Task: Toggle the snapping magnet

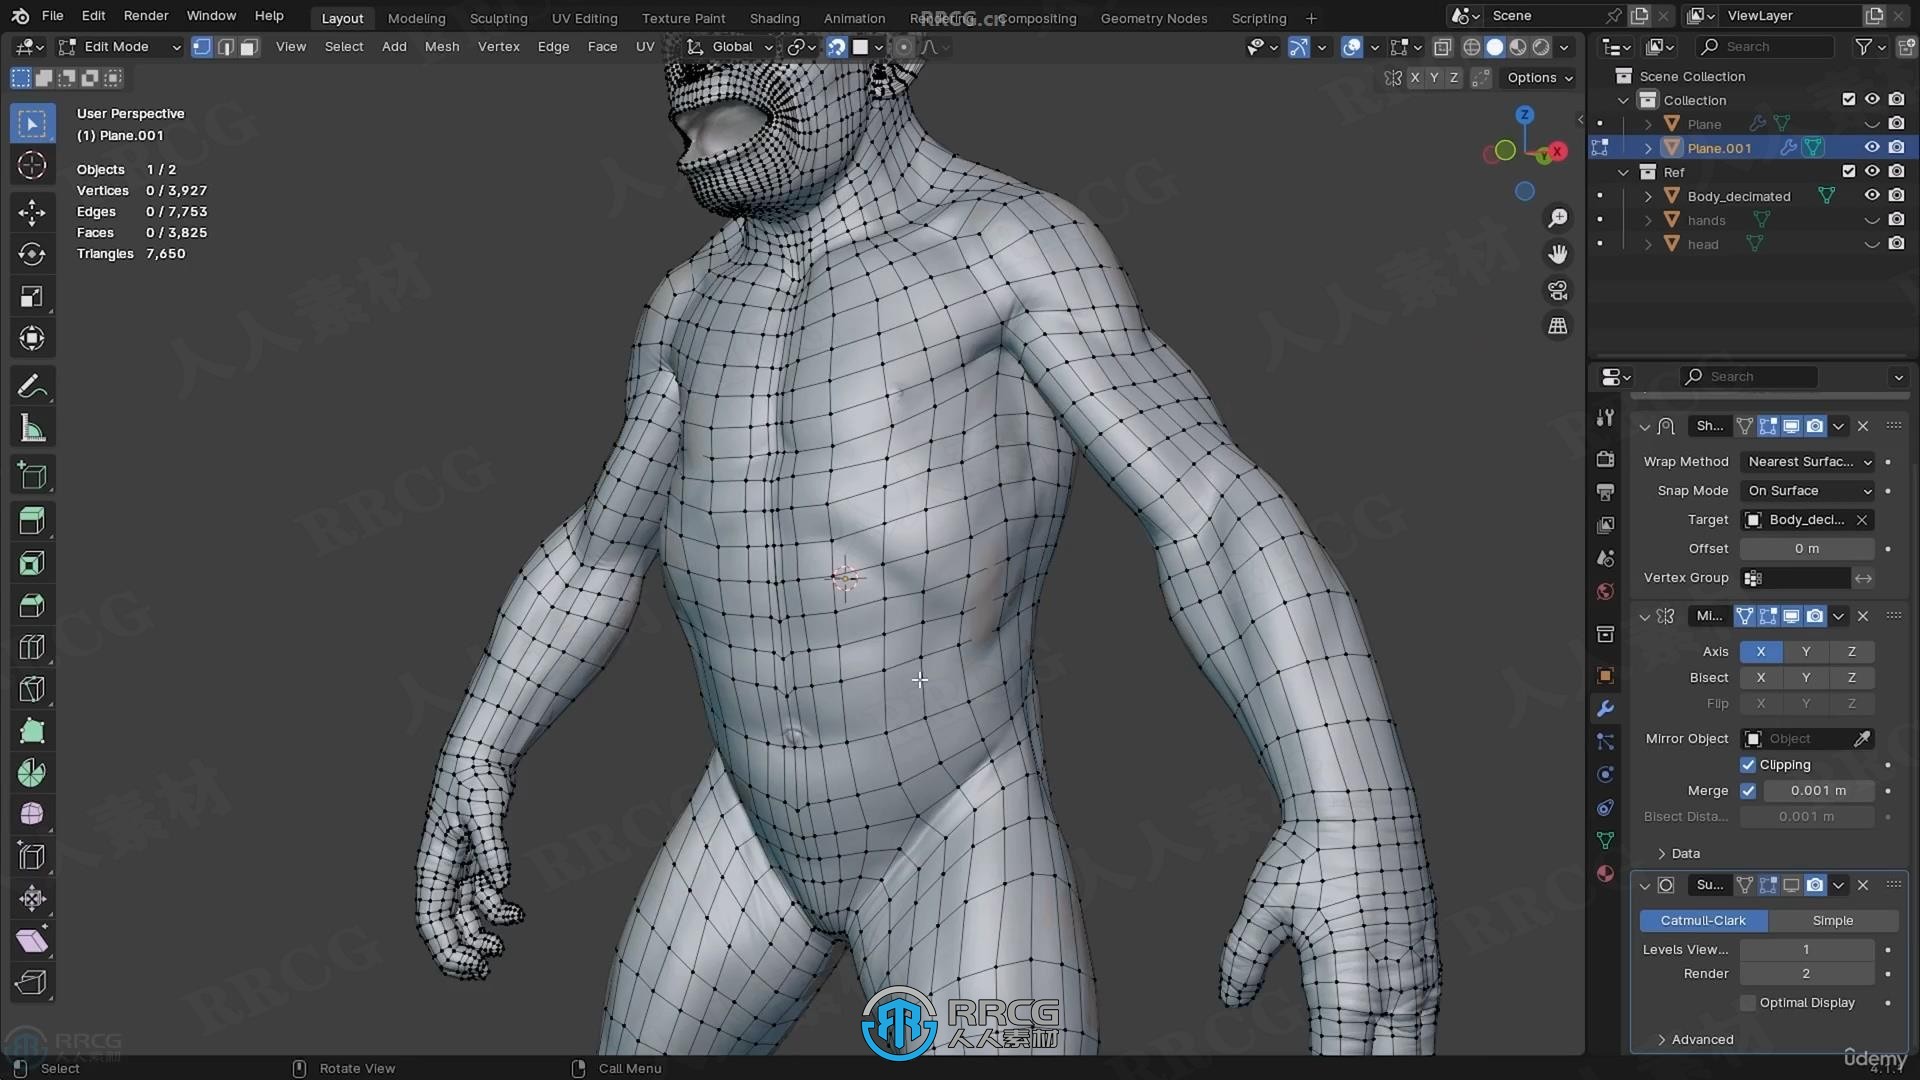Action: click(x=836, y=47)
